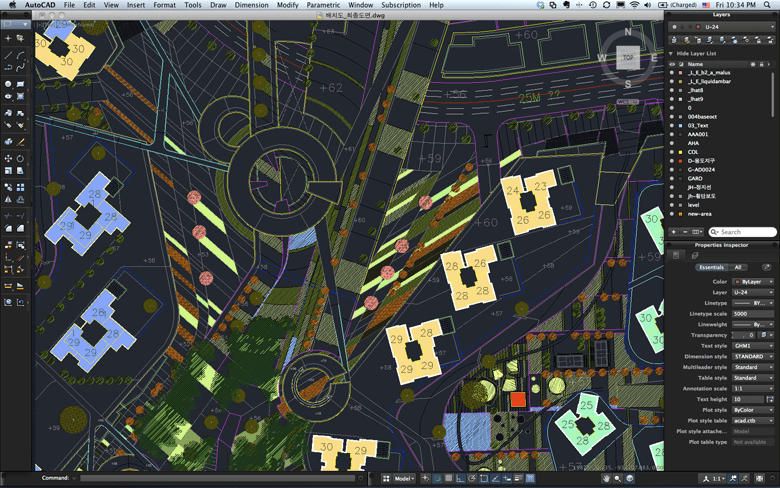The width and height of the screenshot is (780, 488).
Task: Click the delete layer minus button
Action: (x=685, y=232)
